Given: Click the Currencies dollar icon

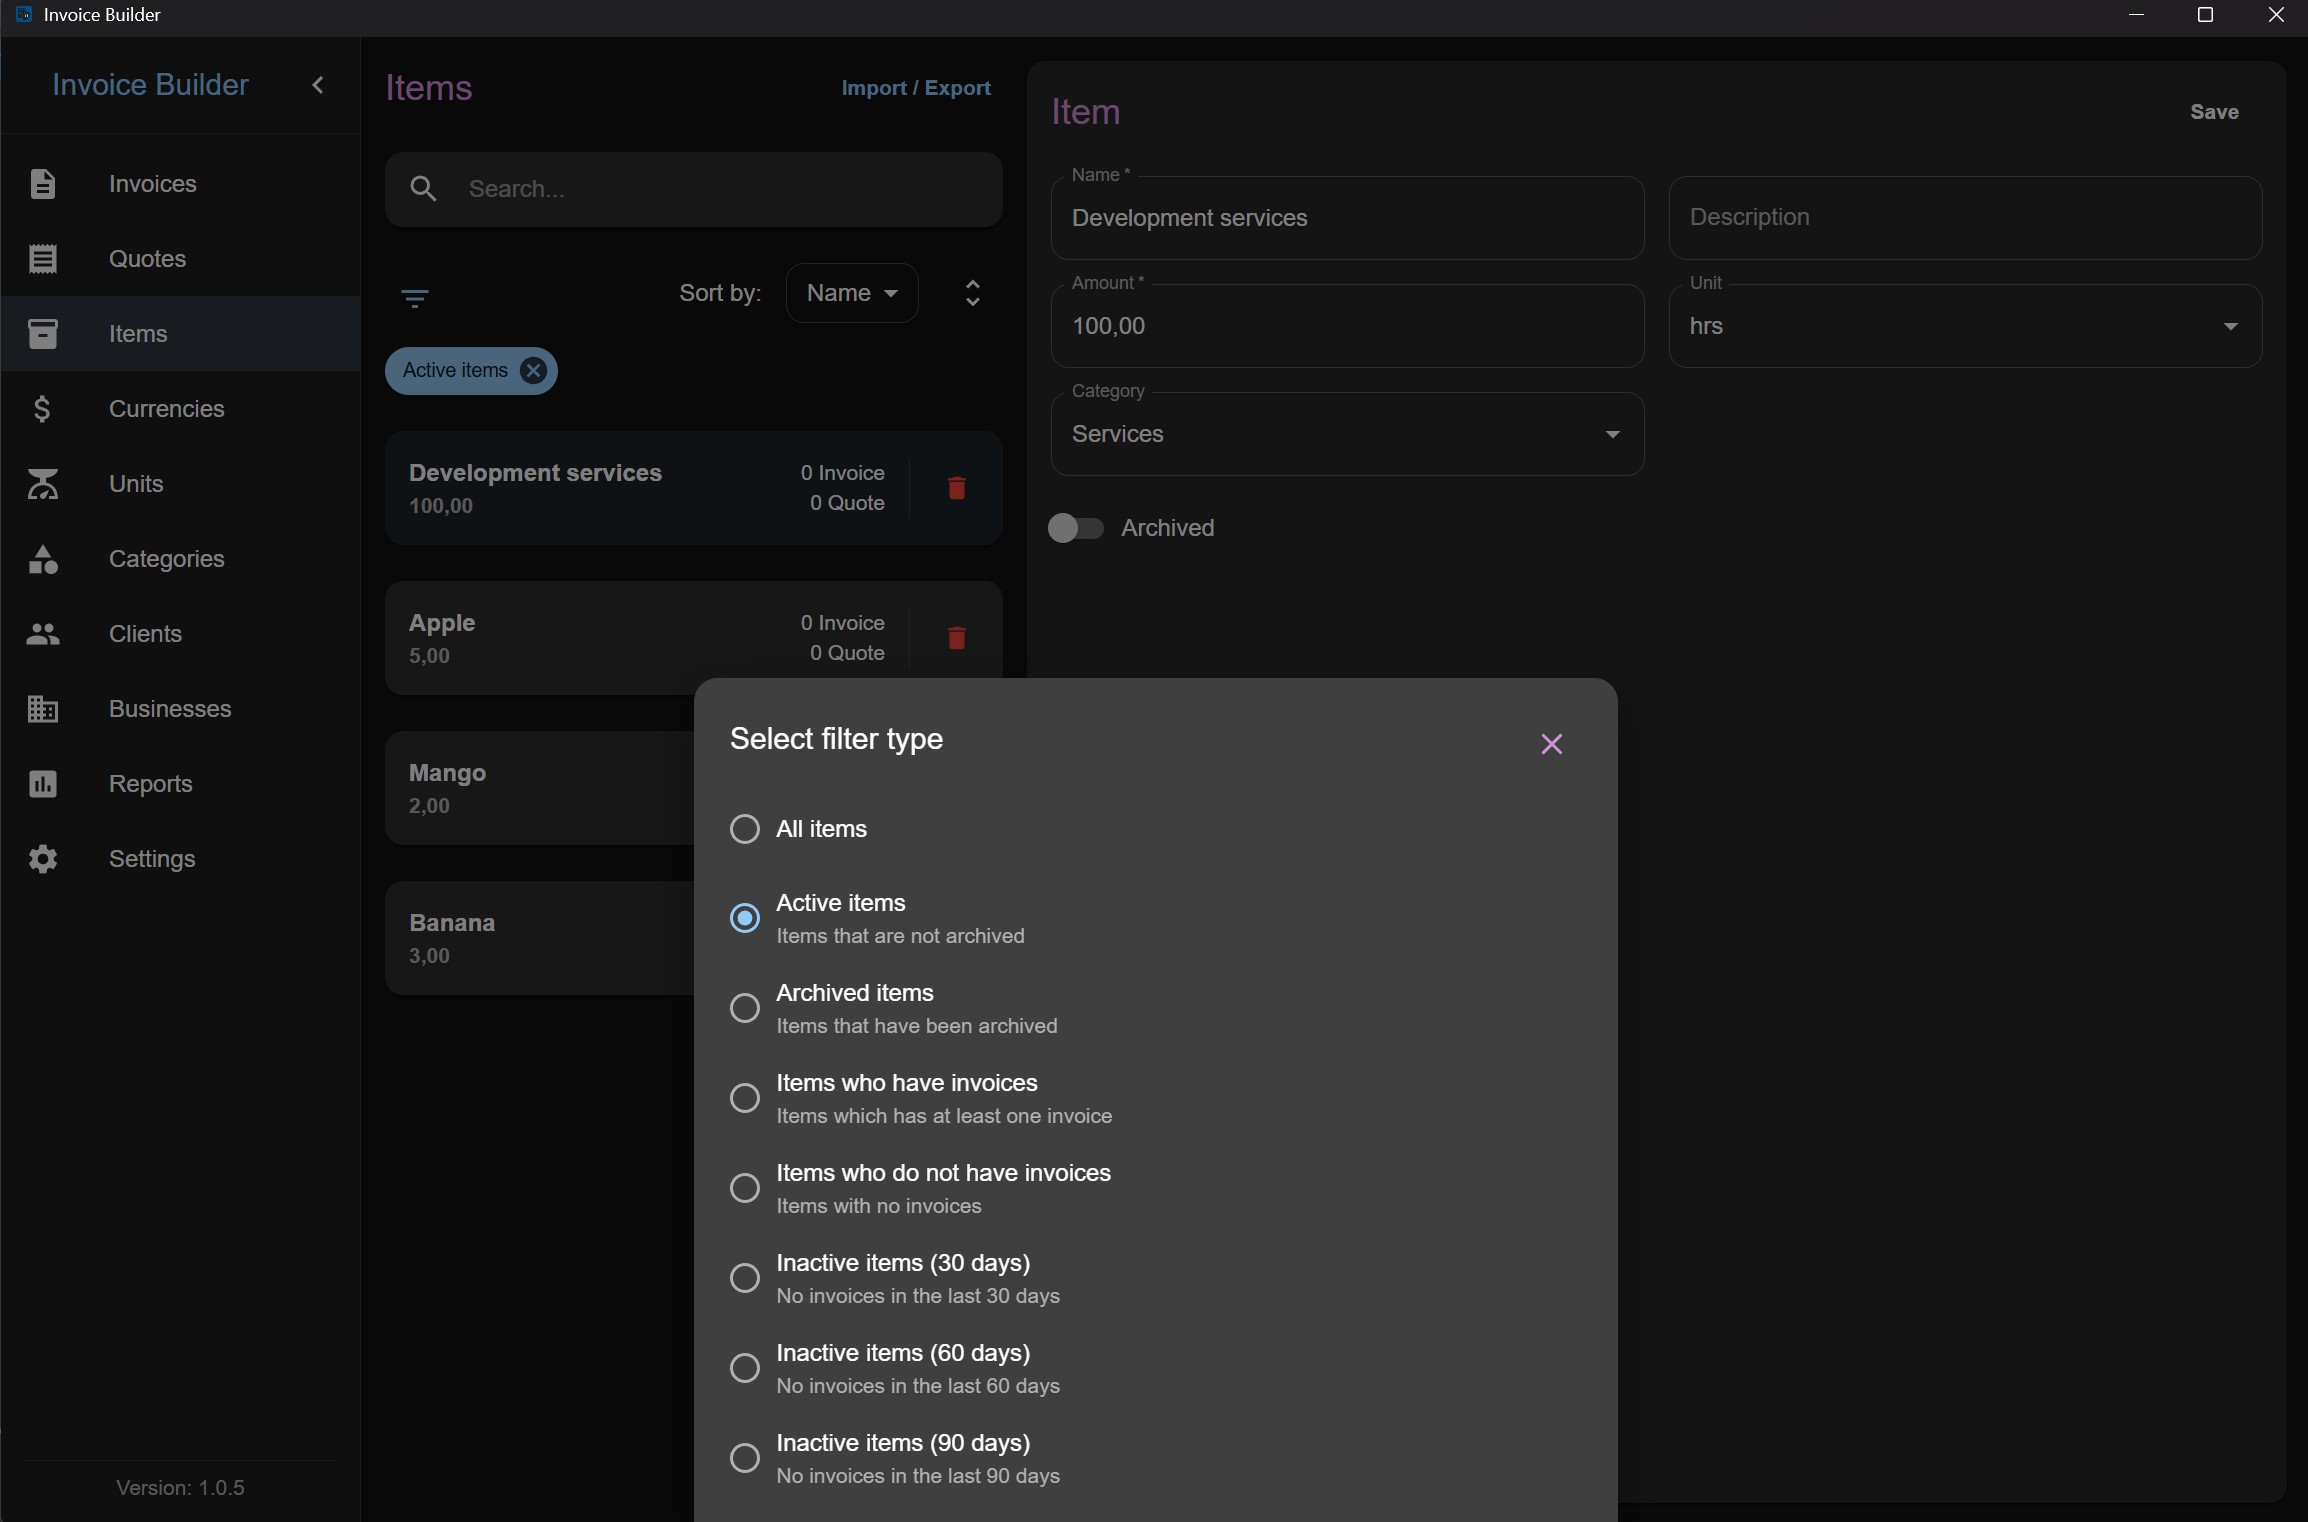Looking at the screenshot, I should click(43, 409).
